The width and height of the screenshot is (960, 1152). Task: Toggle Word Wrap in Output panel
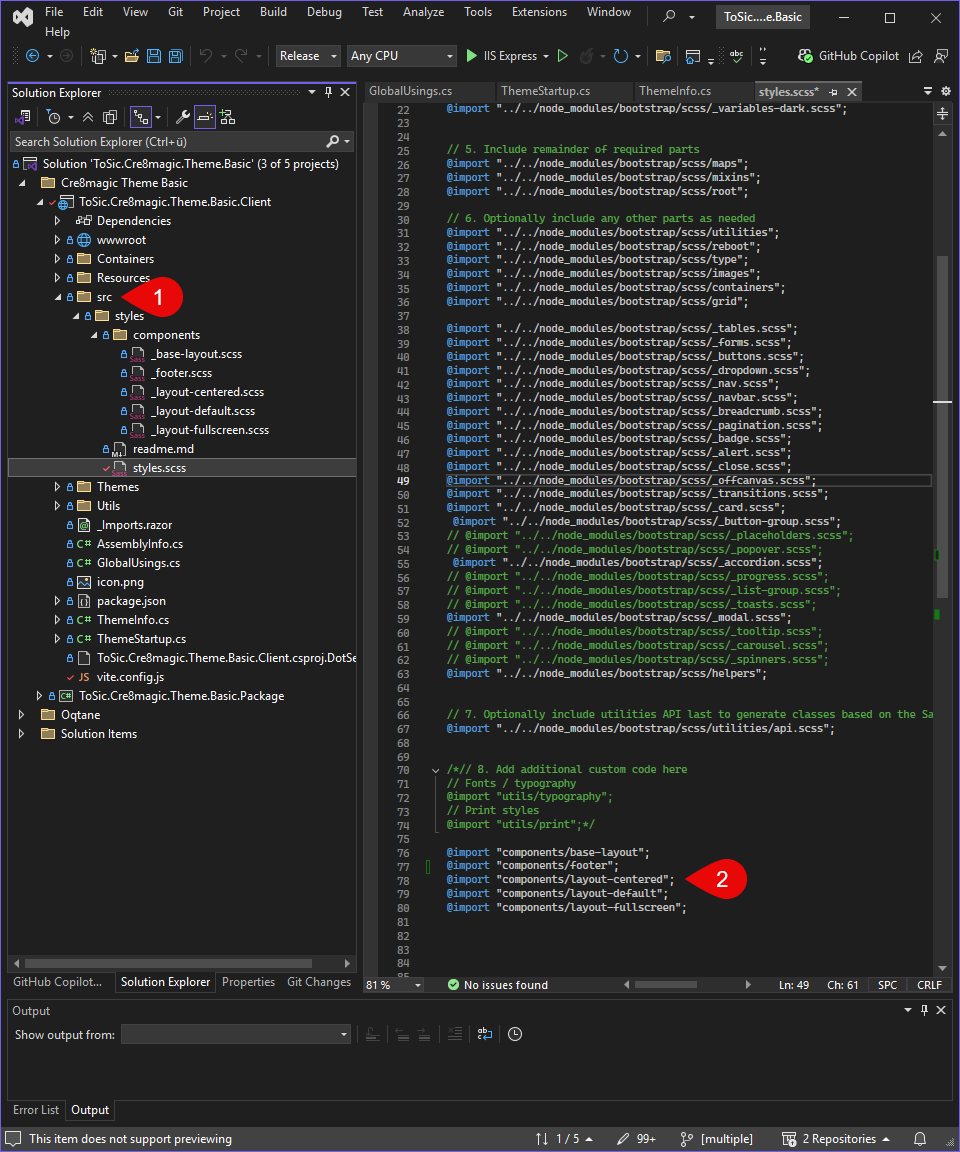pos(484,1034)
